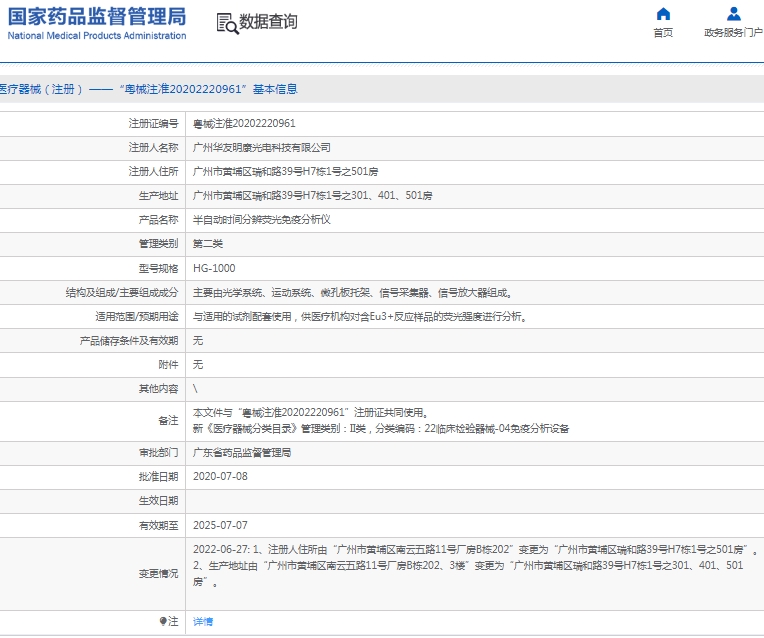Select expiry date 2025-07-07
This screenshot has width=764, height=638.
click(220, 525)
